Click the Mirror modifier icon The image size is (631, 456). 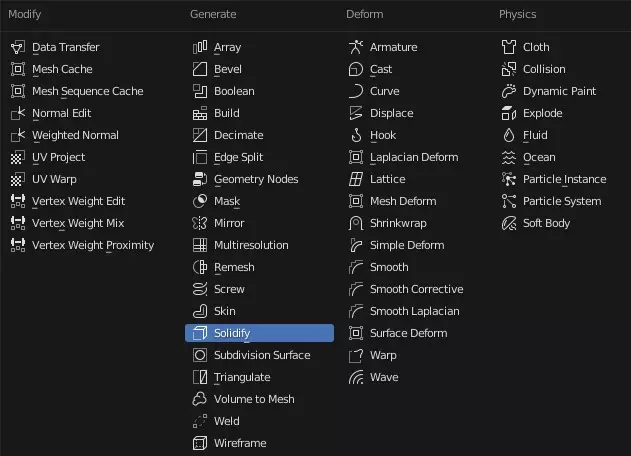tap(200, 223)
